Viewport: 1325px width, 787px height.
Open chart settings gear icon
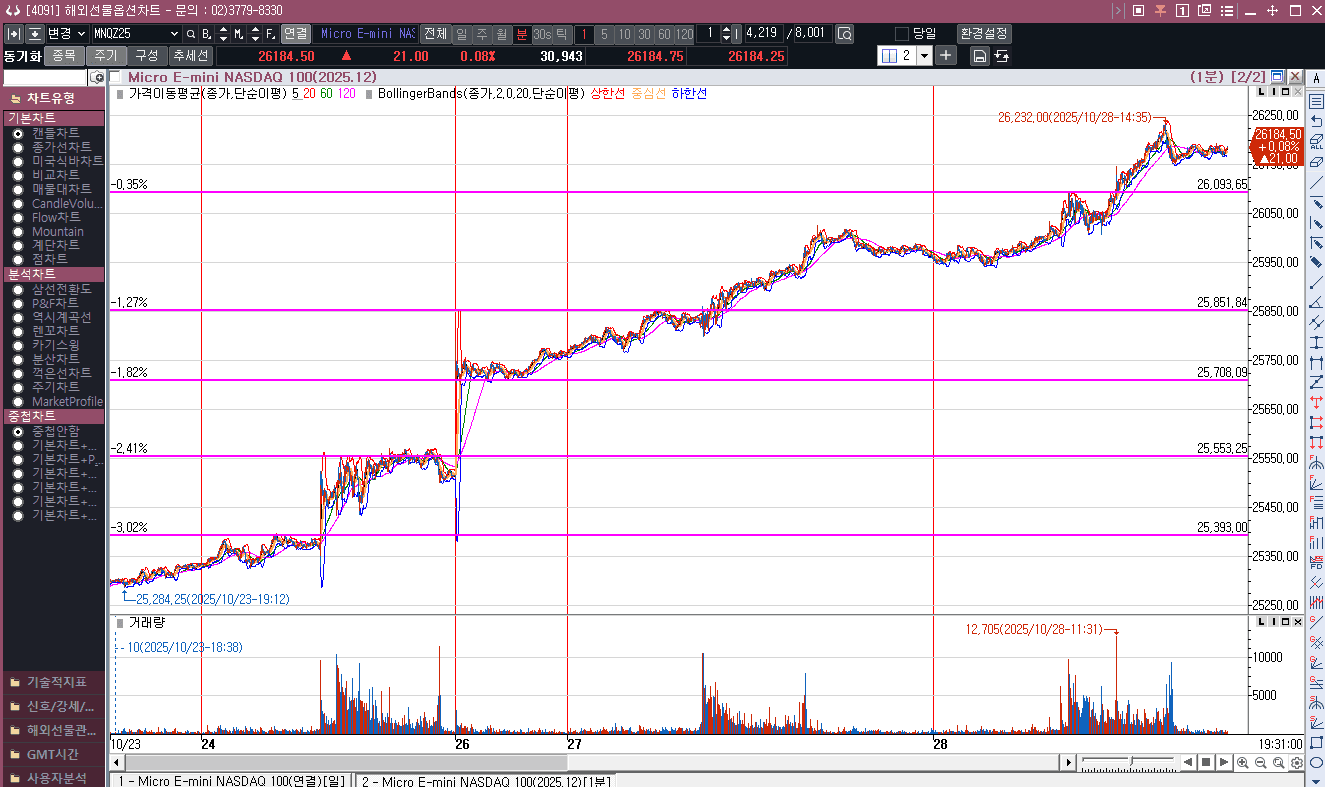pyautogui.click(x=1296, y=763)
